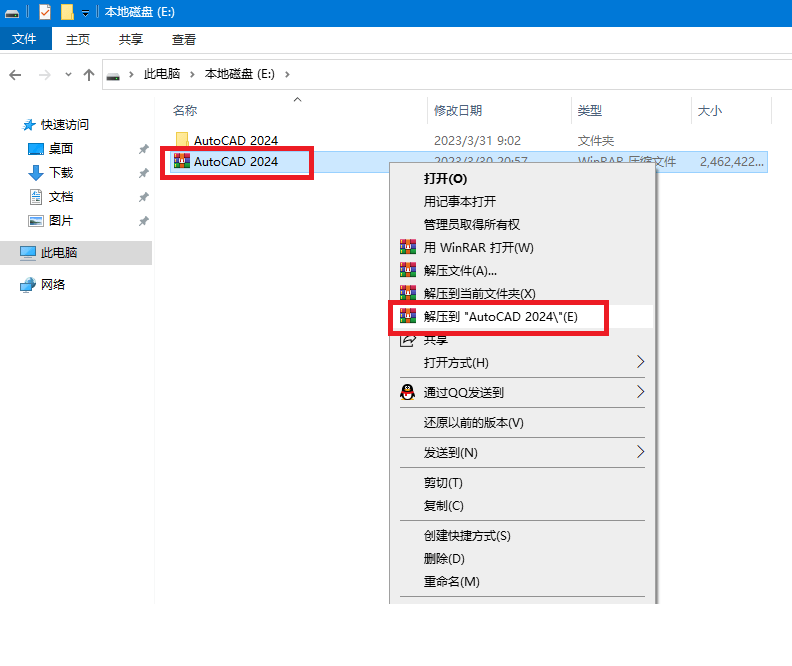Screen dimensions: 792x666
Task: Choose 用 WinRAR 打开(W)
Action: (523, 247)
